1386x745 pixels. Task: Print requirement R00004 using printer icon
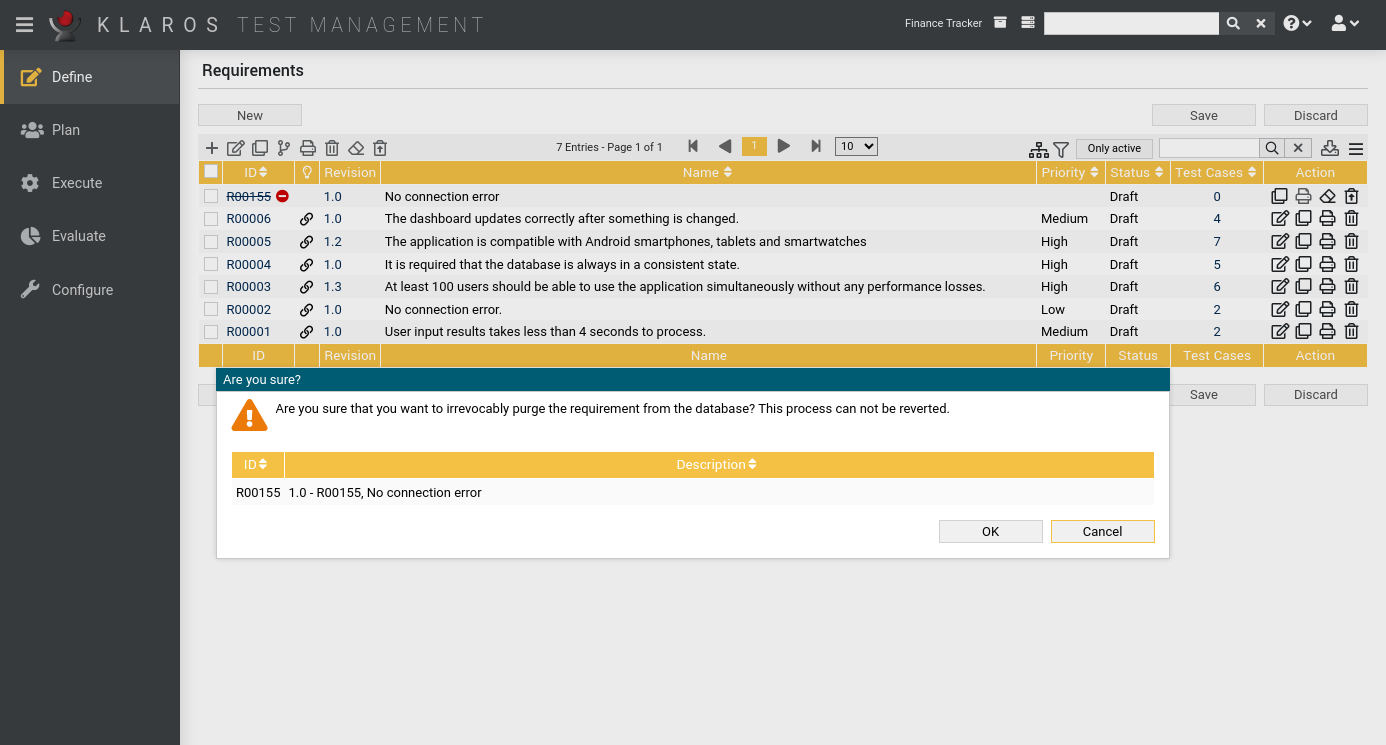1327,265
